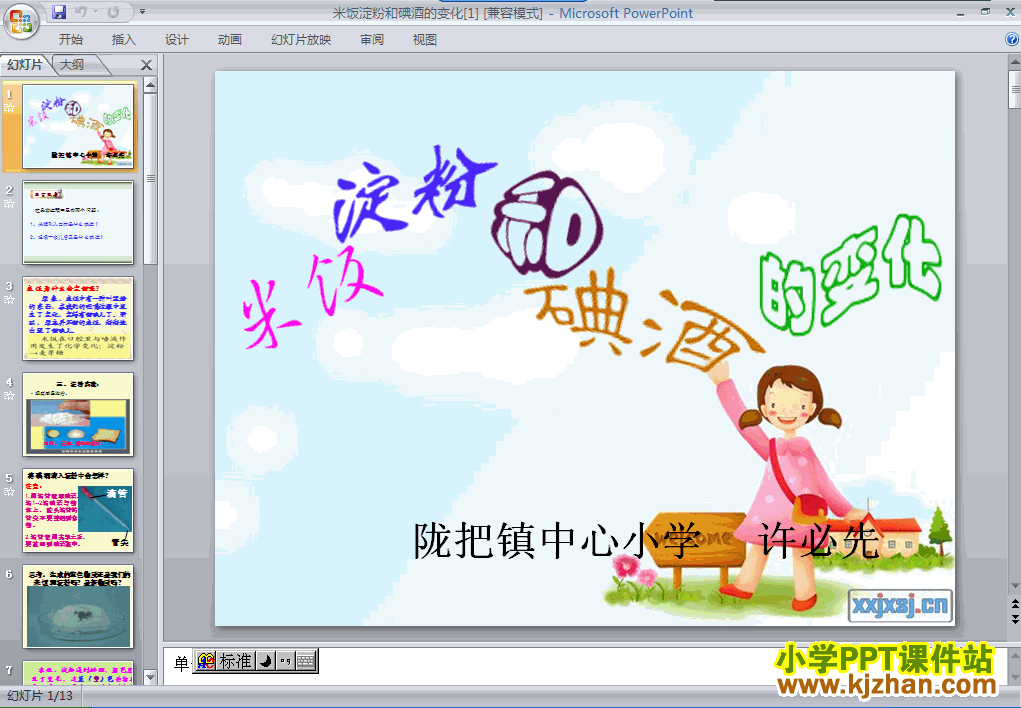Screen dimensions: 1021x708
Task: Click status bar text 幻灯片 1/13
Action: click(40, 696)
